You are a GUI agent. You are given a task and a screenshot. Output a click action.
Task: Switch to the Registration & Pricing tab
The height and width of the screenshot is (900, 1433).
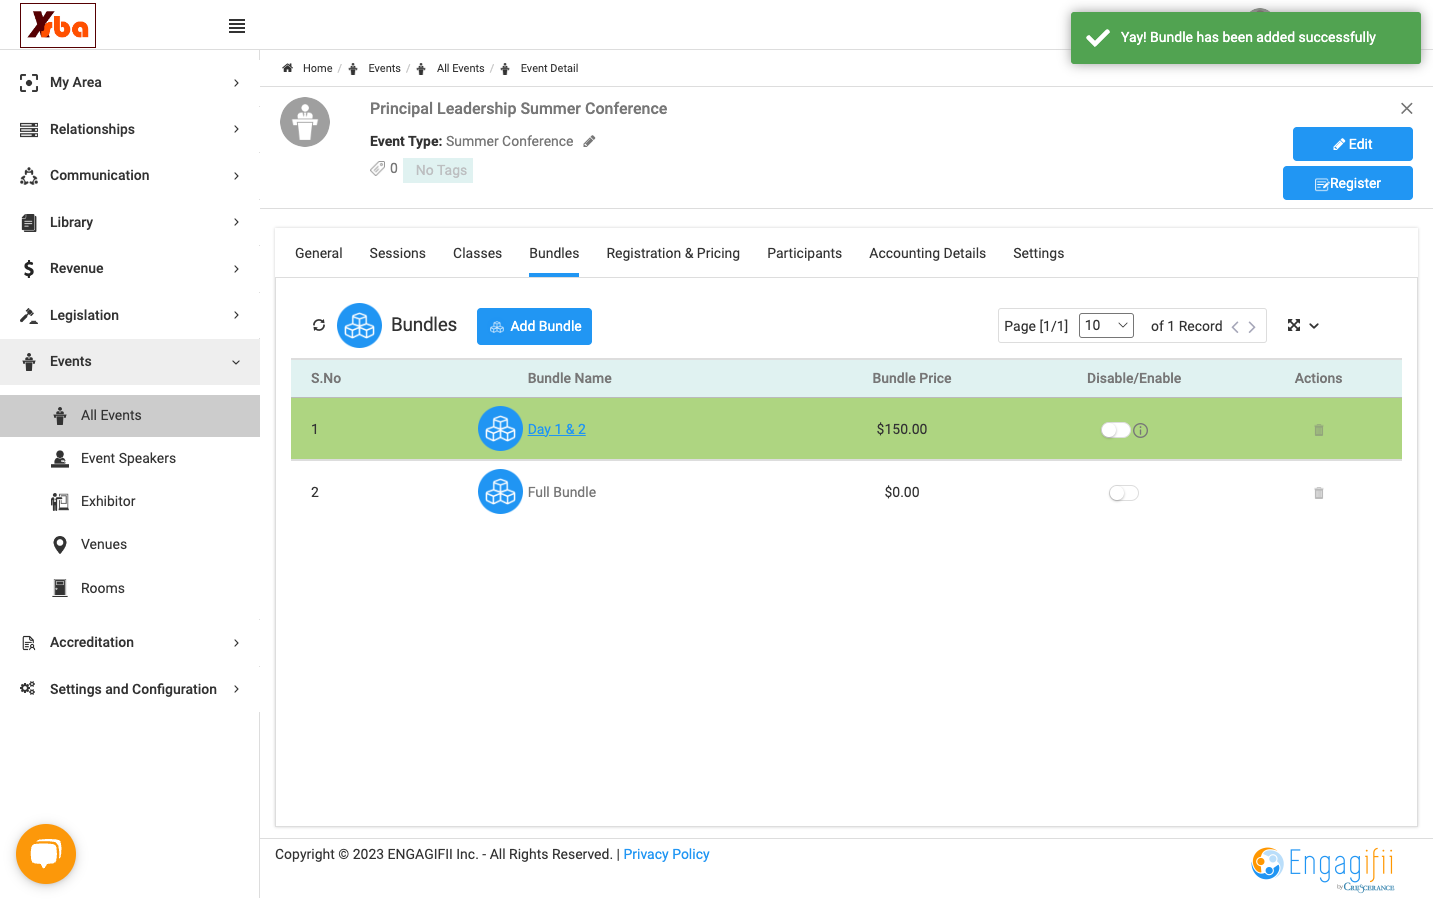click(x=673, y=253)
